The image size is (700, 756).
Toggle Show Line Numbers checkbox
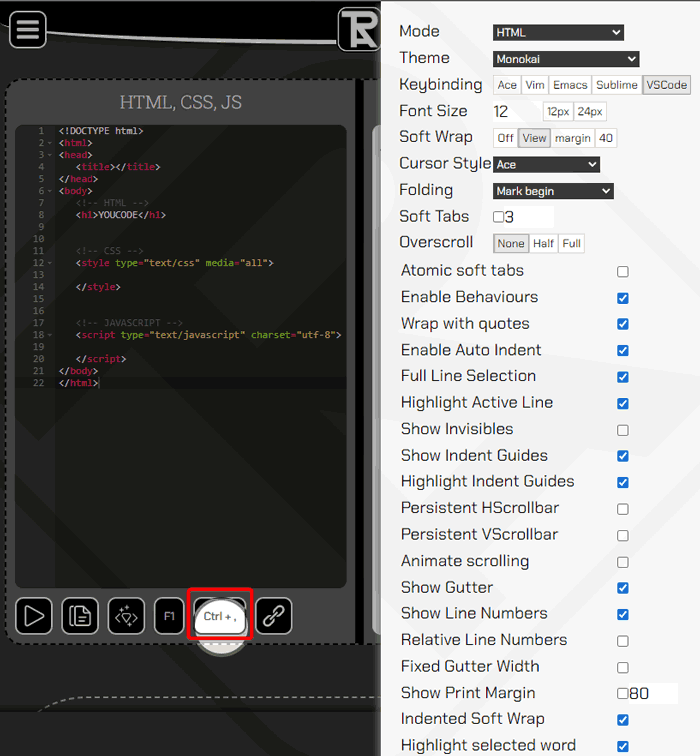coord(623,615)
